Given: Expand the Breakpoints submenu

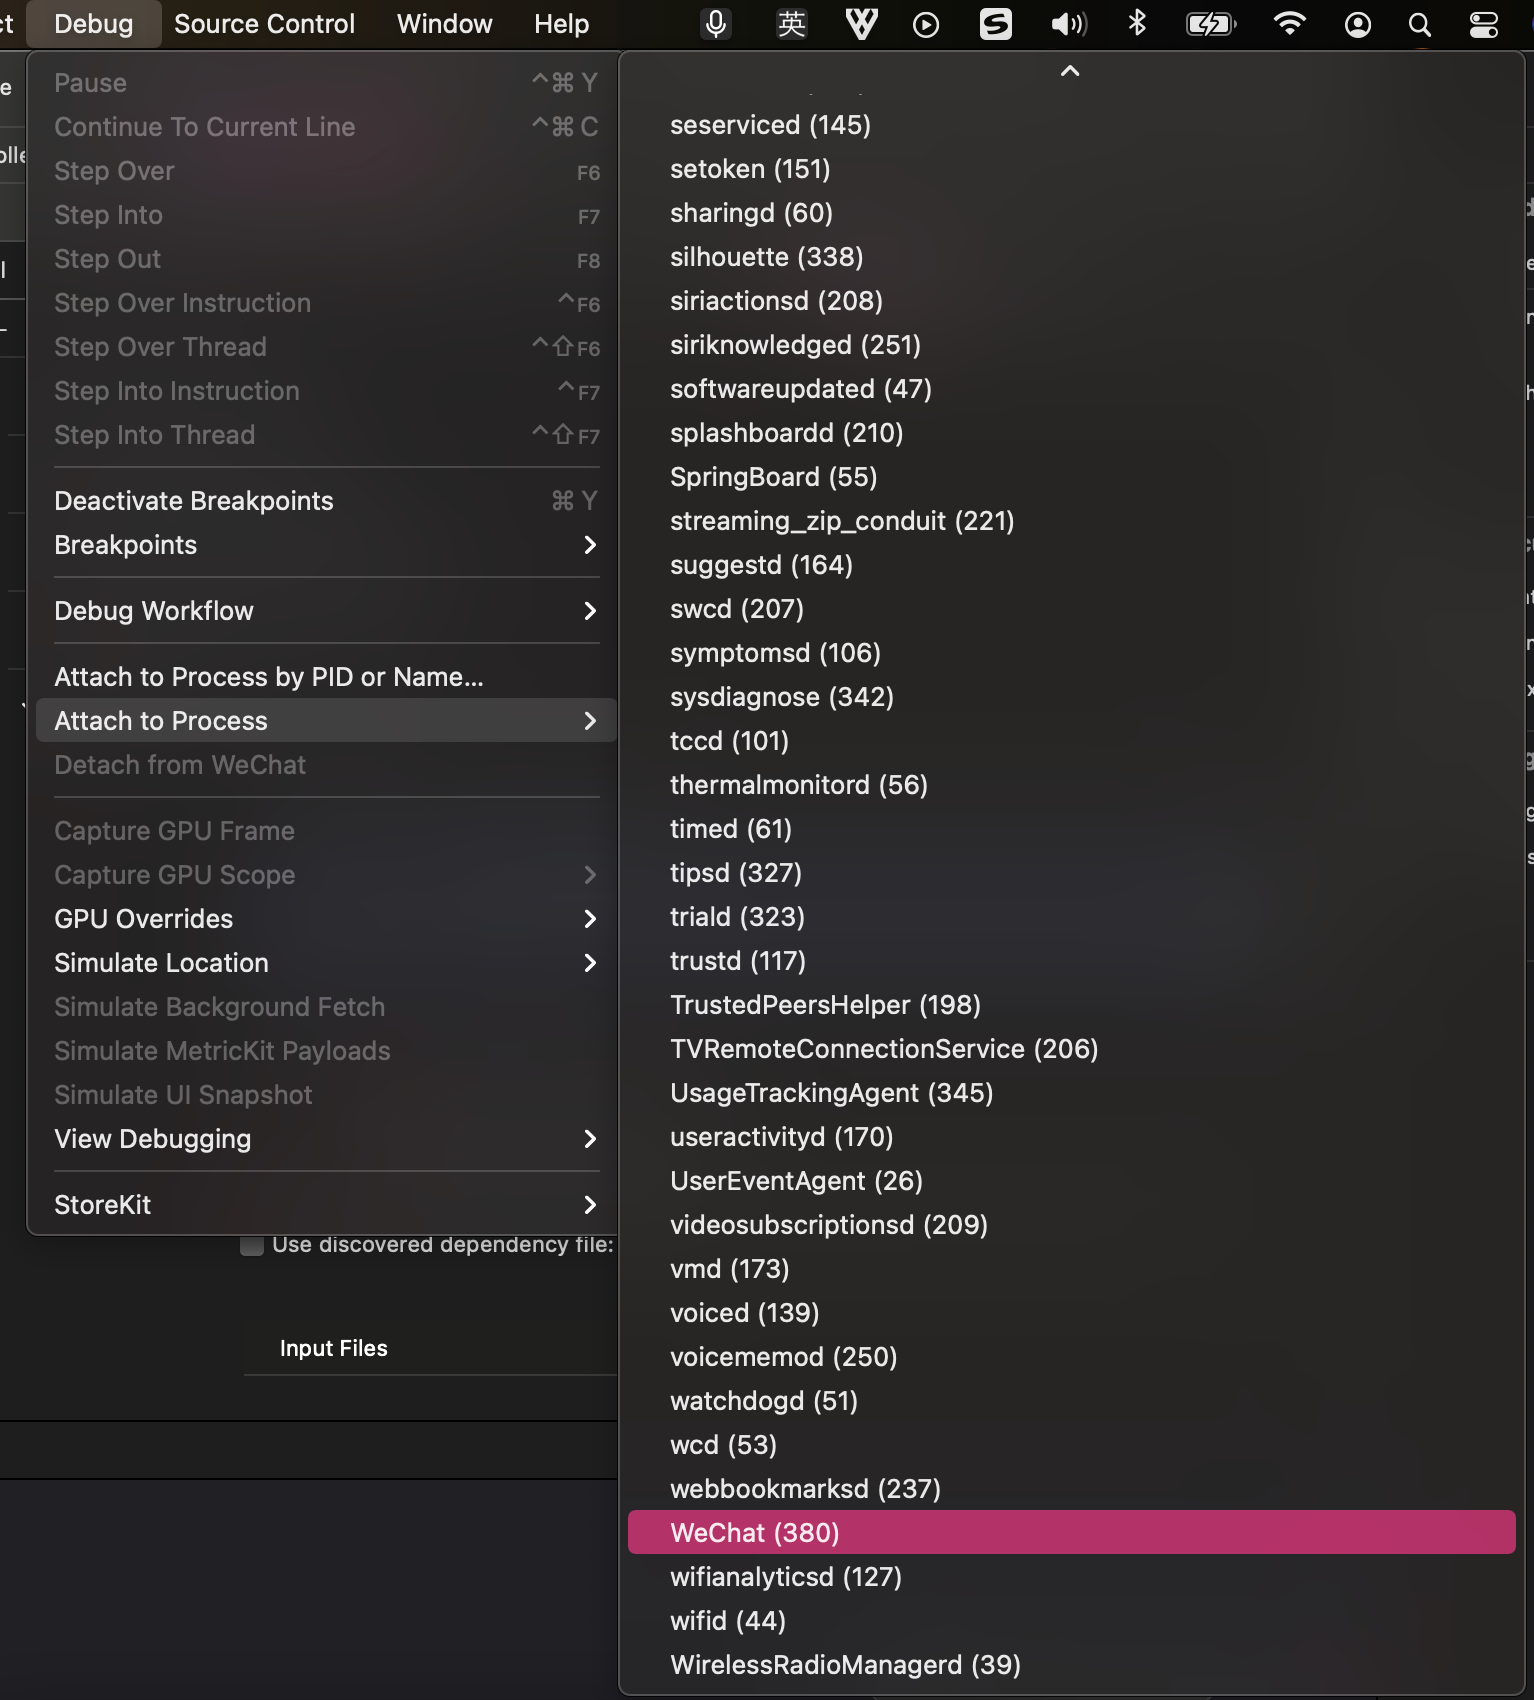Looking at the screenshot, I should tap(326, 545).
